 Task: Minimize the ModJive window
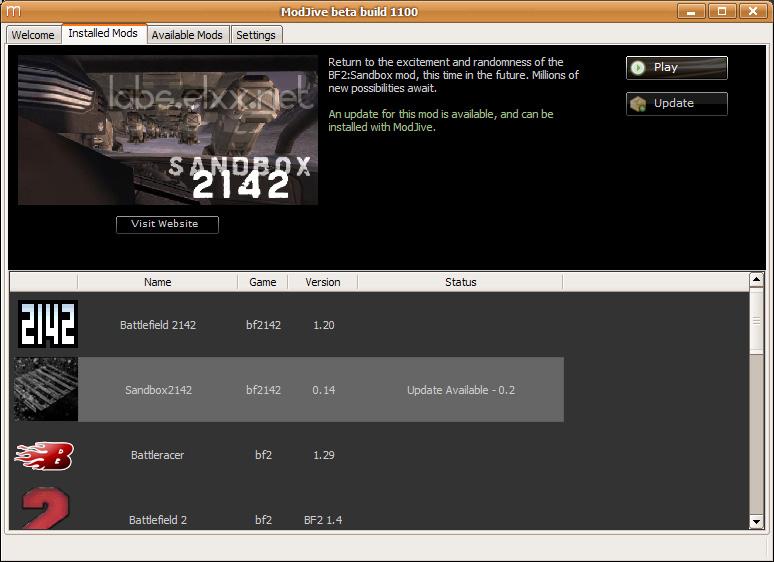click(691, 11)
